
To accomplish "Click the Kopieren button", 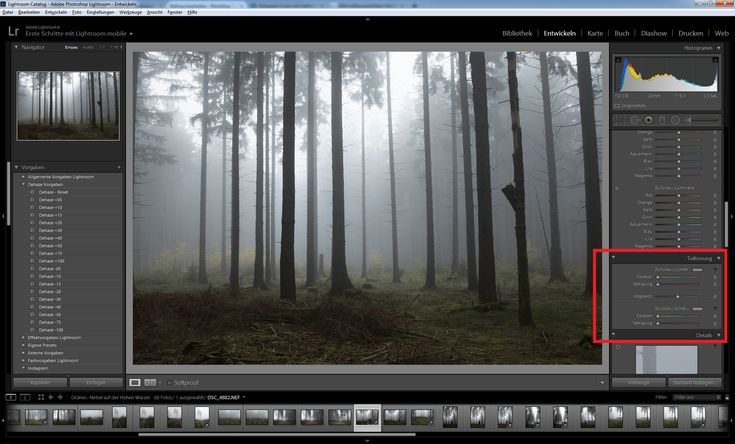I will (x=40, y=383).
